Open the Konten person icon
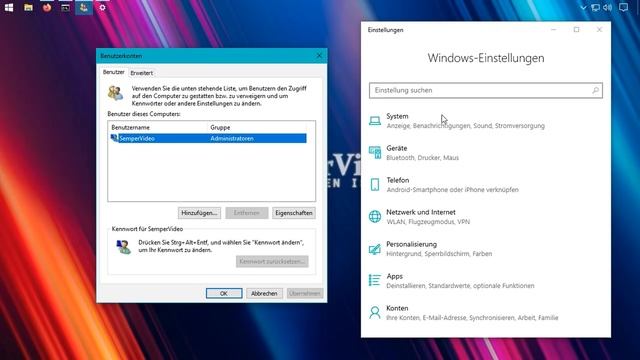Screen dimensions: 640x360 pos(375,313)
